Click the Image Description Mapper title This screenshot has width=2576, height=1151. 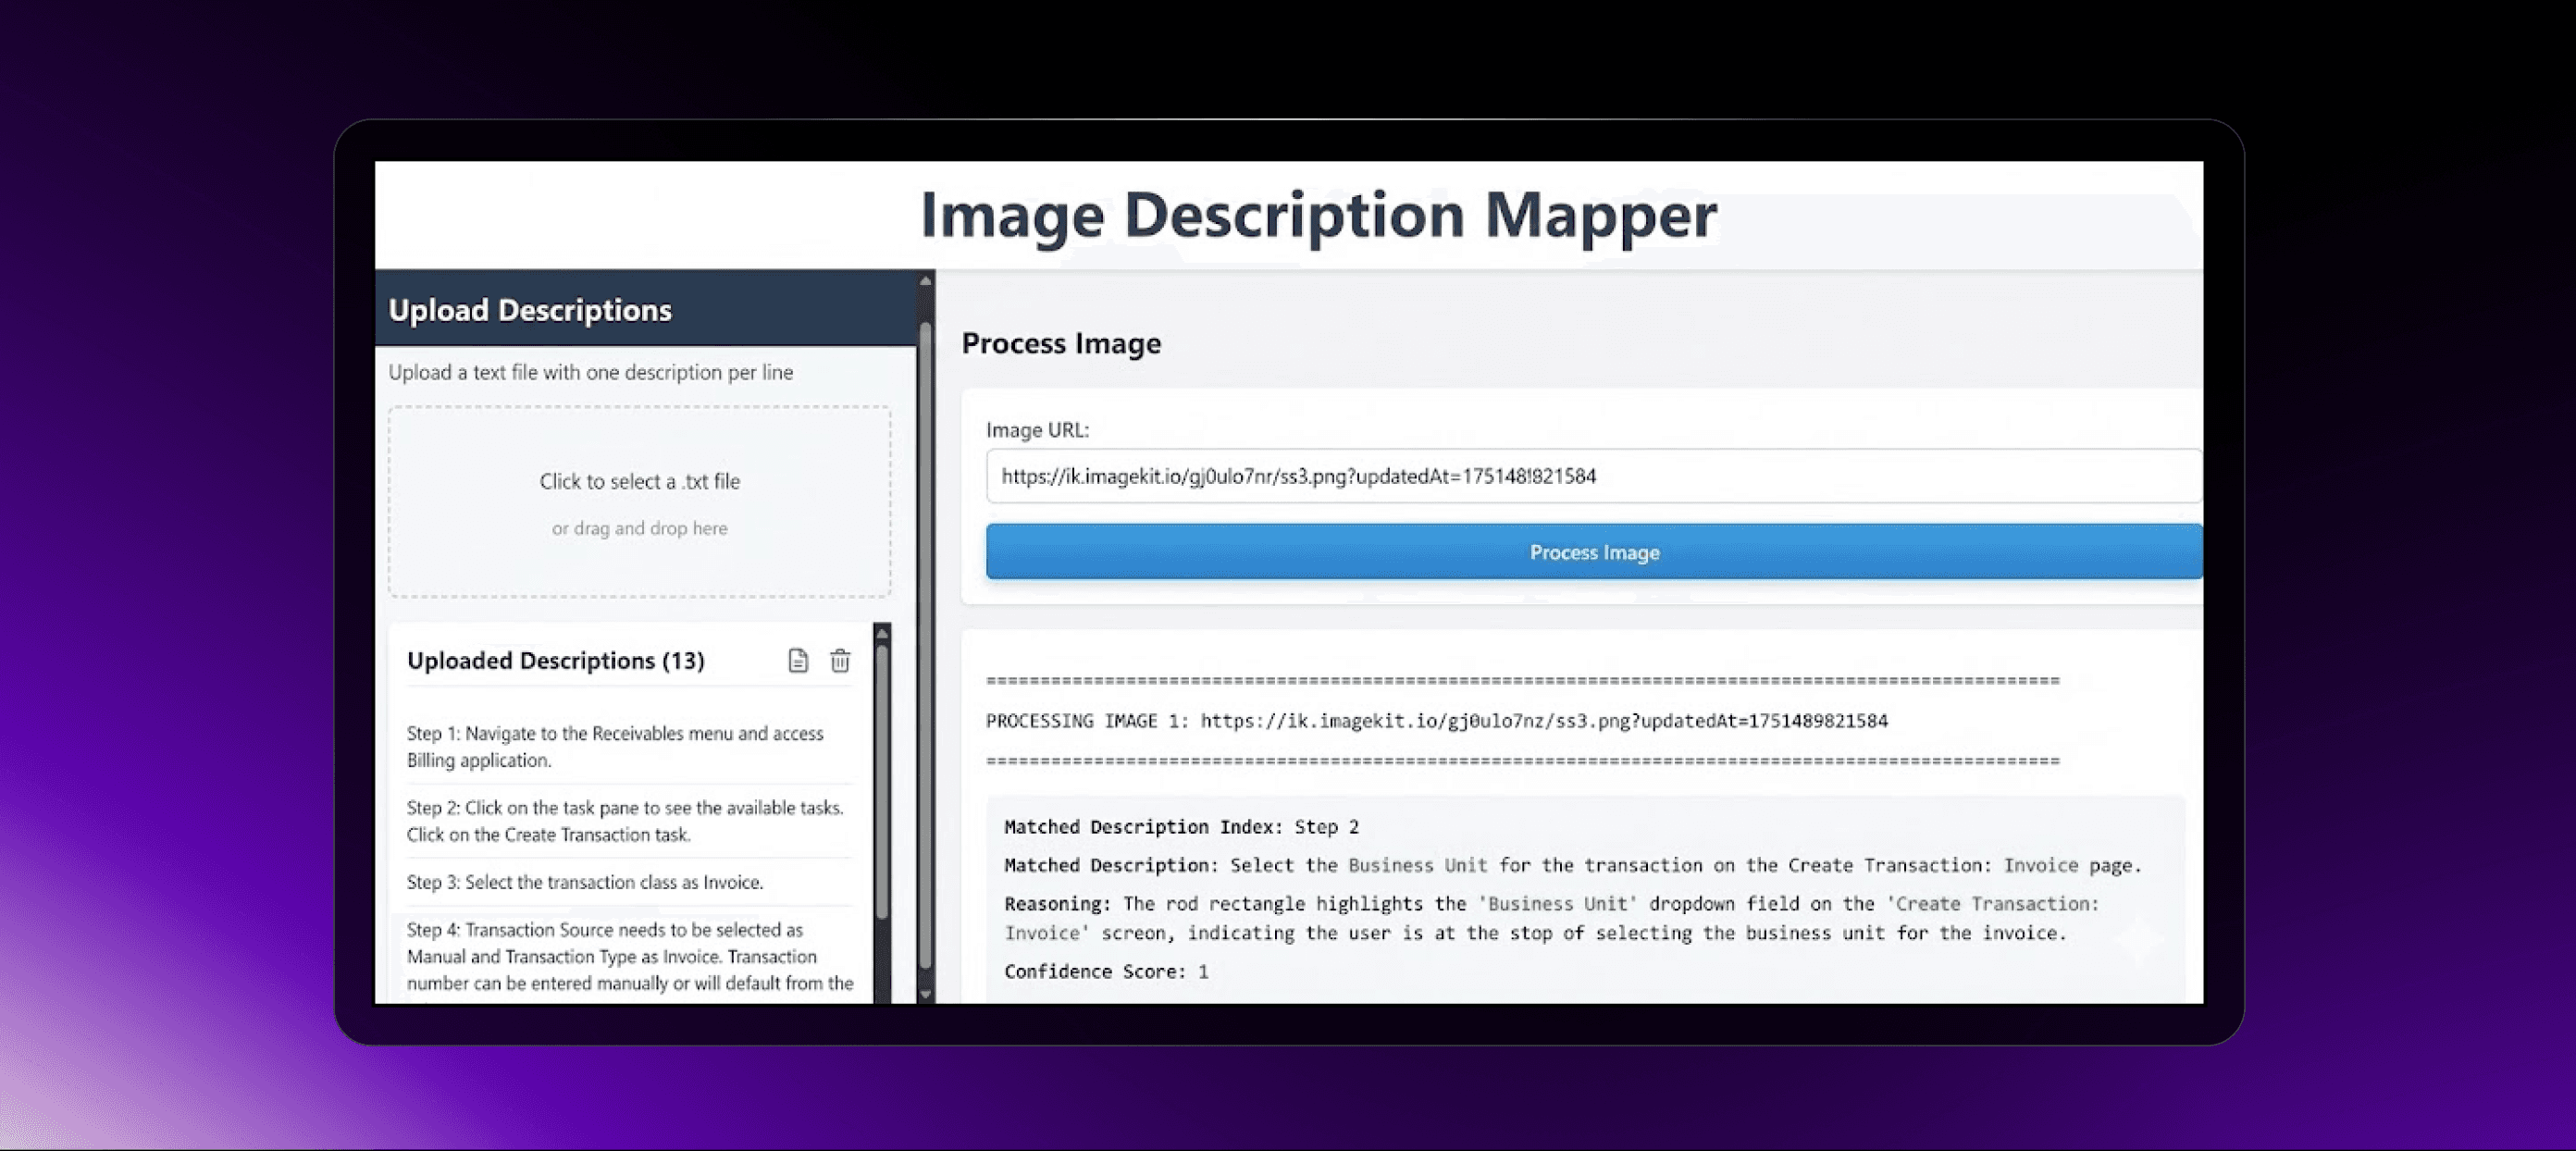pos(1317,214)
